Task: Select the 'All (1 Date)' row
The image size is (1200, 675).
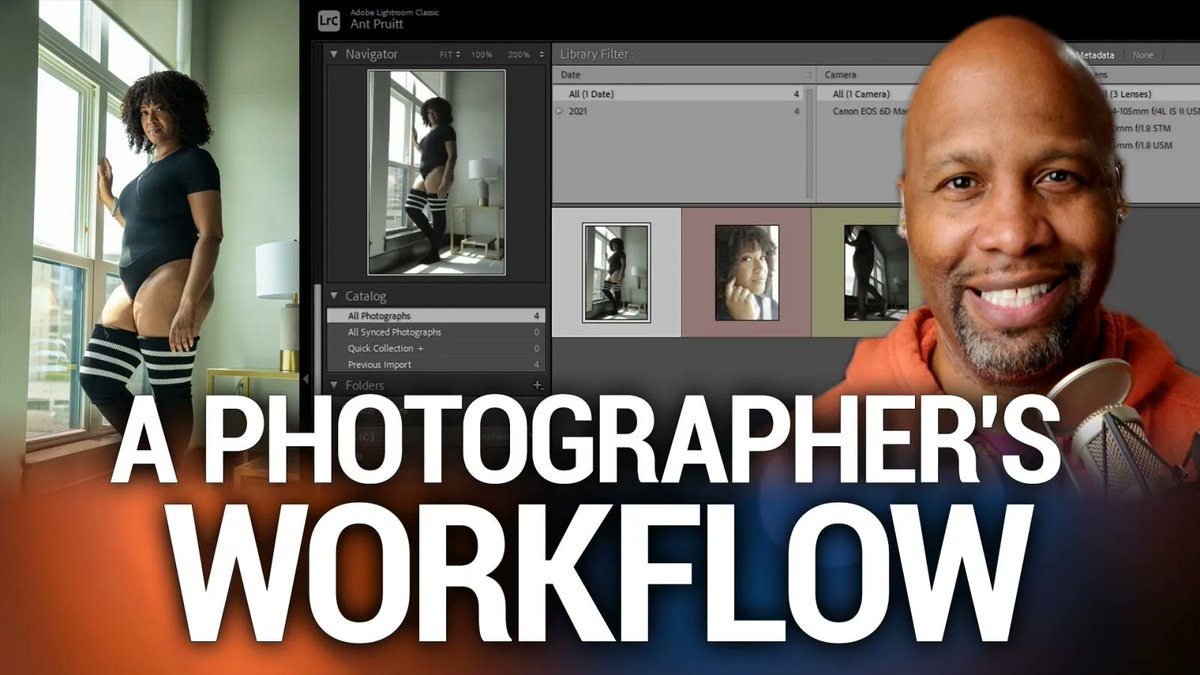Action: (679, 94)
